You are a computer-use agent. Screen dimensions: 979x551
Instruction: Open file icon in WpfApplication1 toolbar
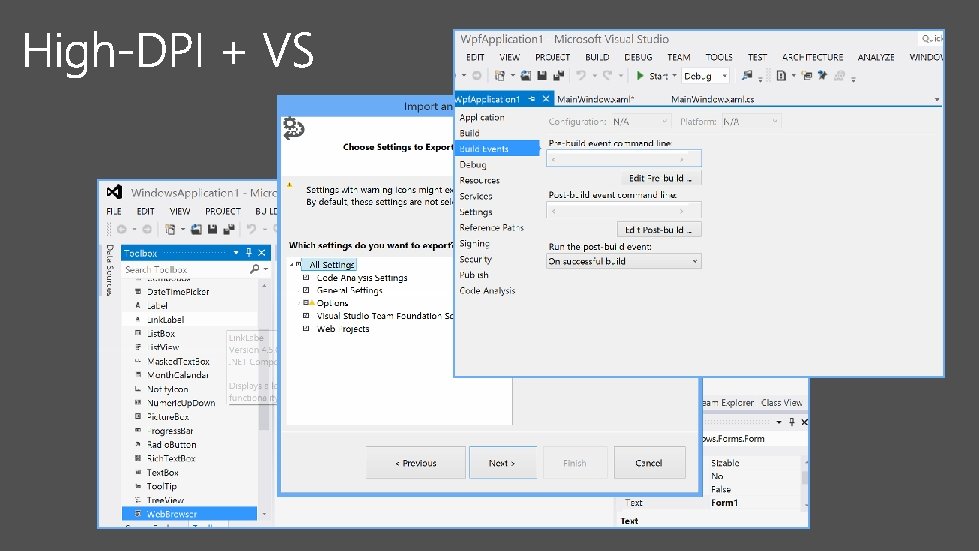point(526,76)
